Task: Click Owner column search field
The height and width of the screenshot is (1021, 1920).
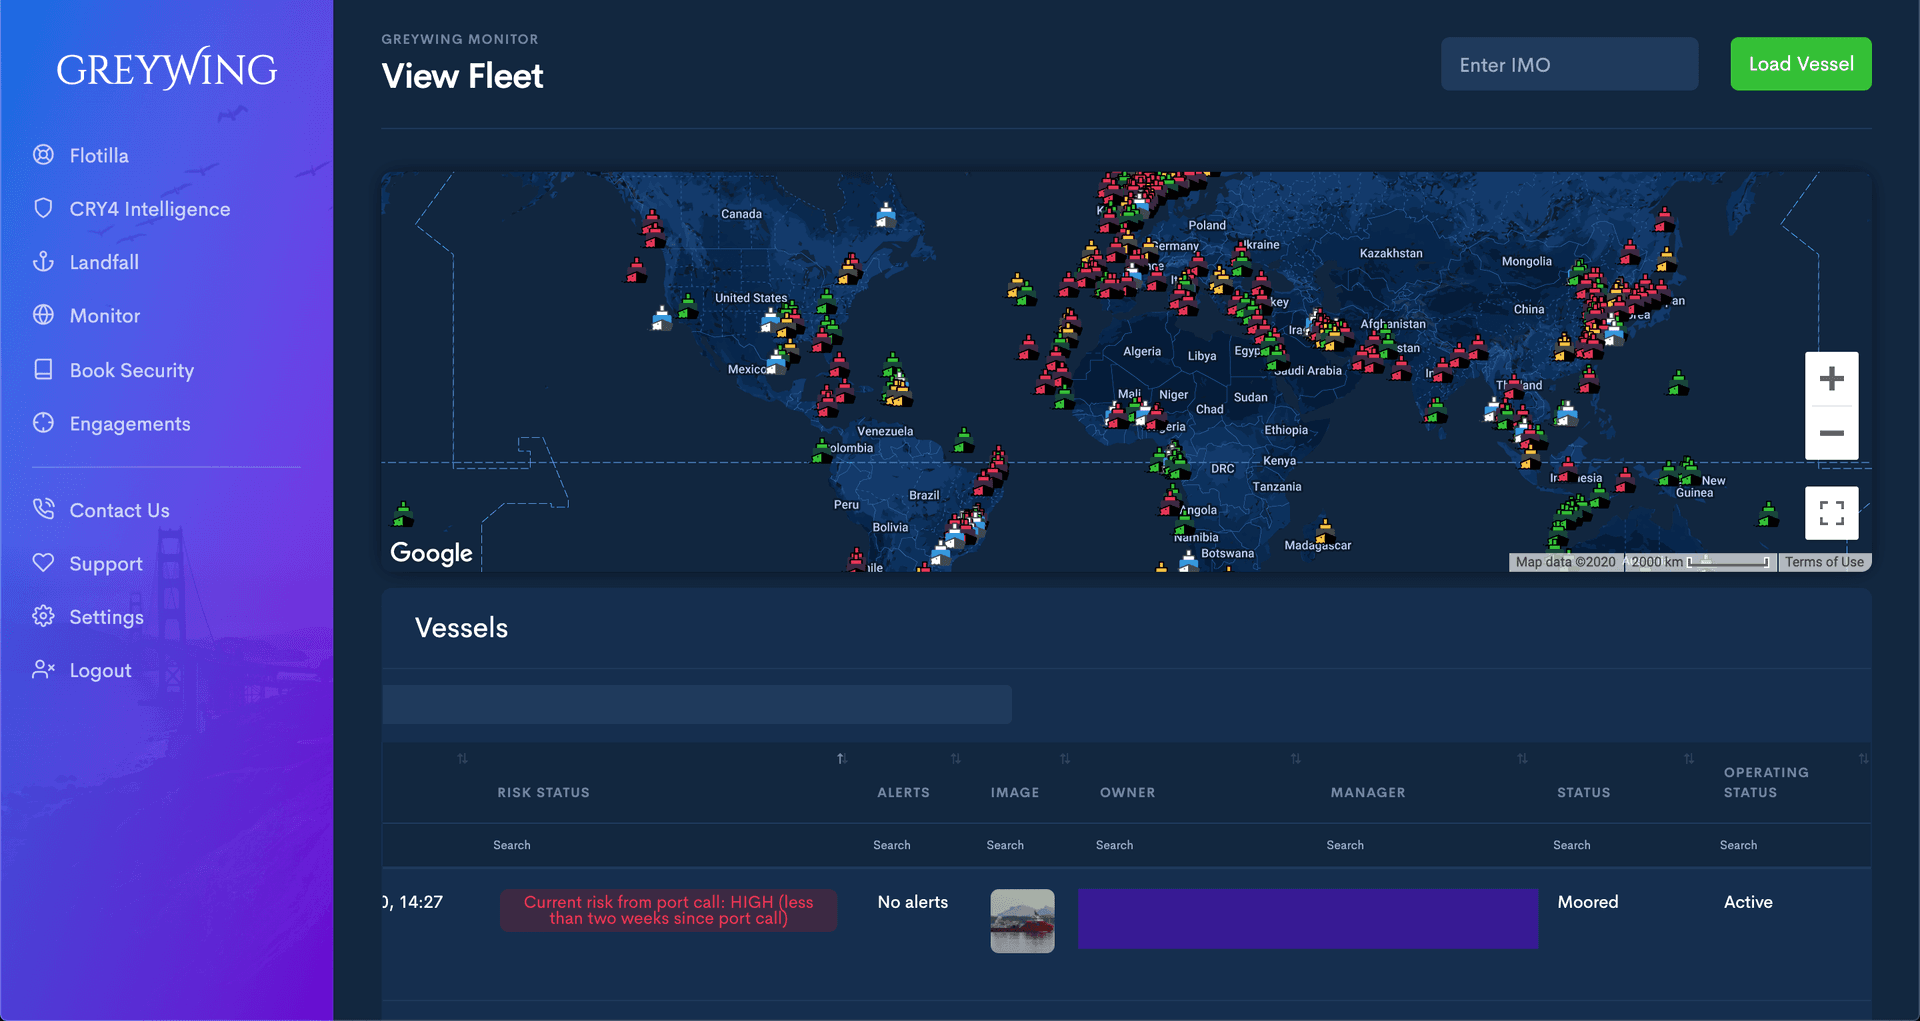Action: tap(1195, 845)
